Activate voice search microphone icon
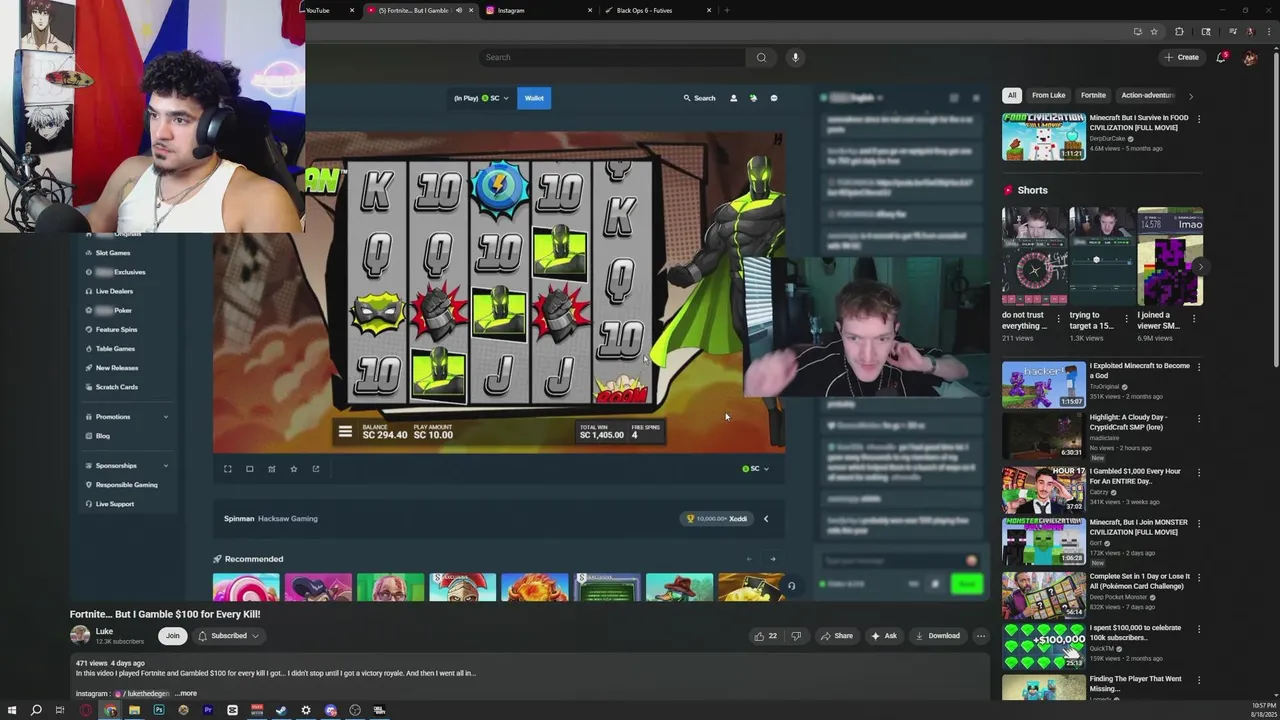Screen dimensions: 1280x720 click(x=795, y=57)
